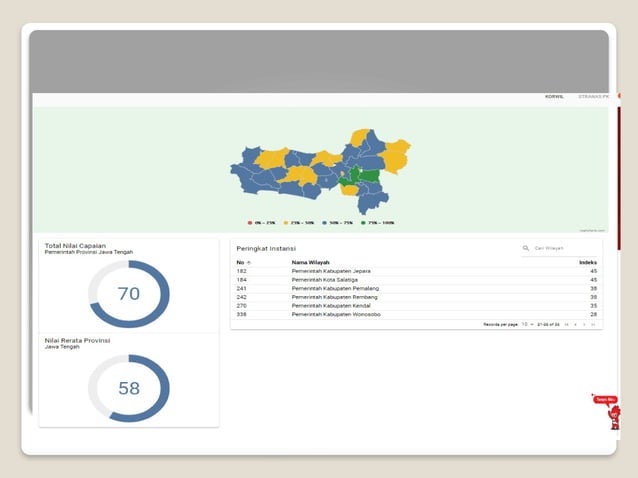Select Pemerintah Kabupaten Jepara row
Screen dimensions: 638x478
coord(330,271)
